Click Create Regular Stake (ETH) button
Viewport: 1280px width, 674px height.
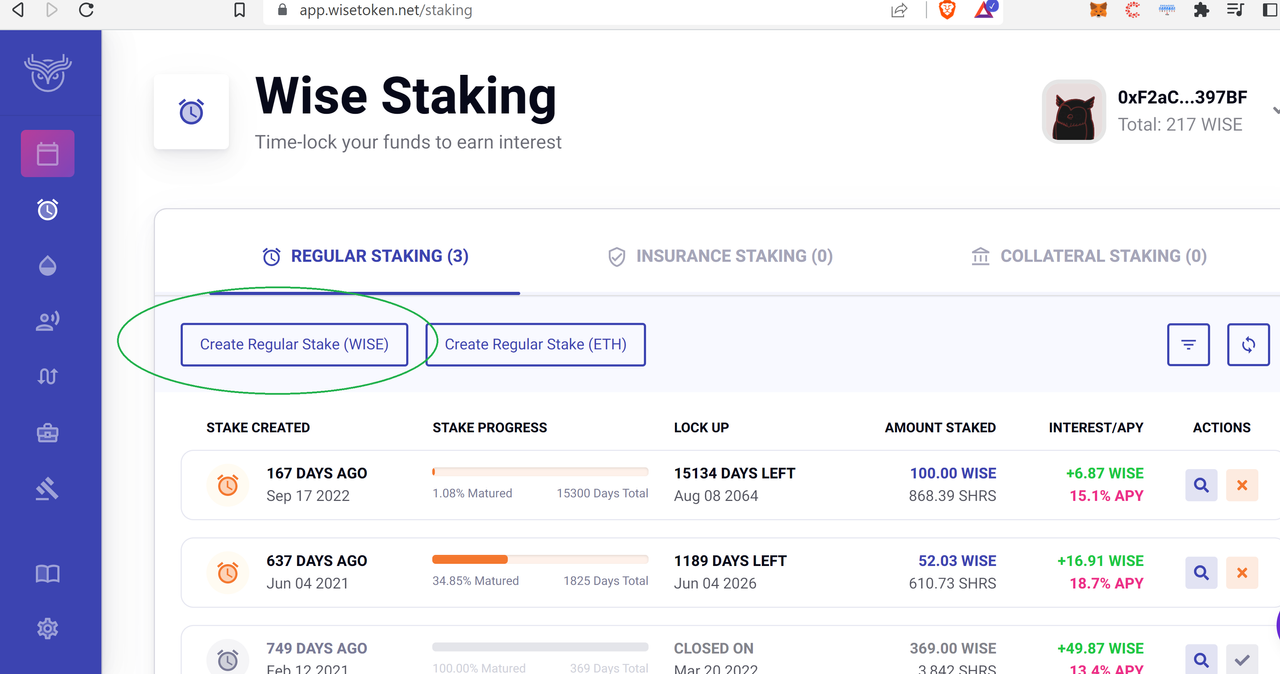pos(535,345)
